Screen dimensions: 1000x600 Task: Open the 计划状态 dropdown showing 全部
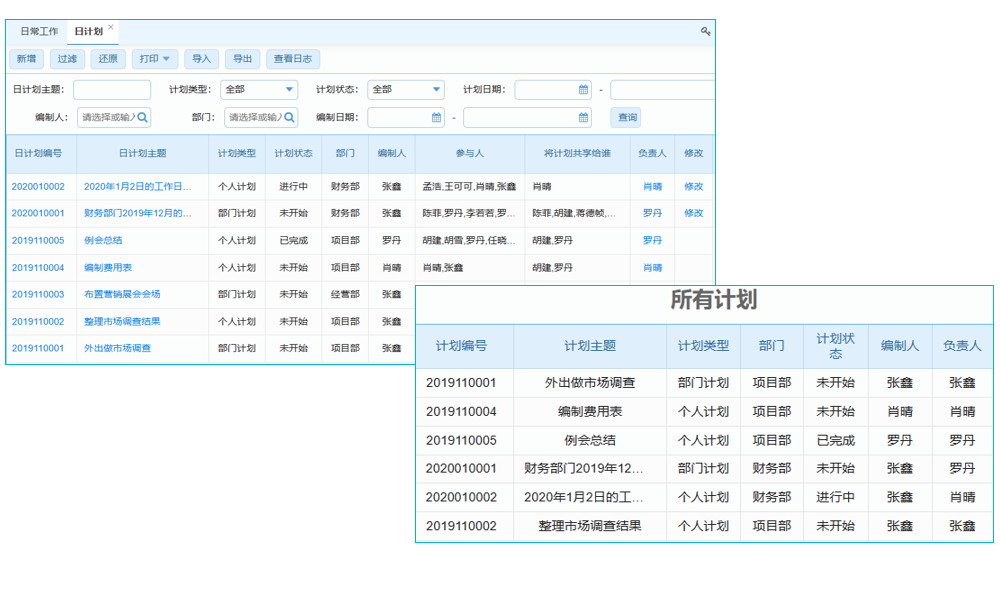coord(405,89)
